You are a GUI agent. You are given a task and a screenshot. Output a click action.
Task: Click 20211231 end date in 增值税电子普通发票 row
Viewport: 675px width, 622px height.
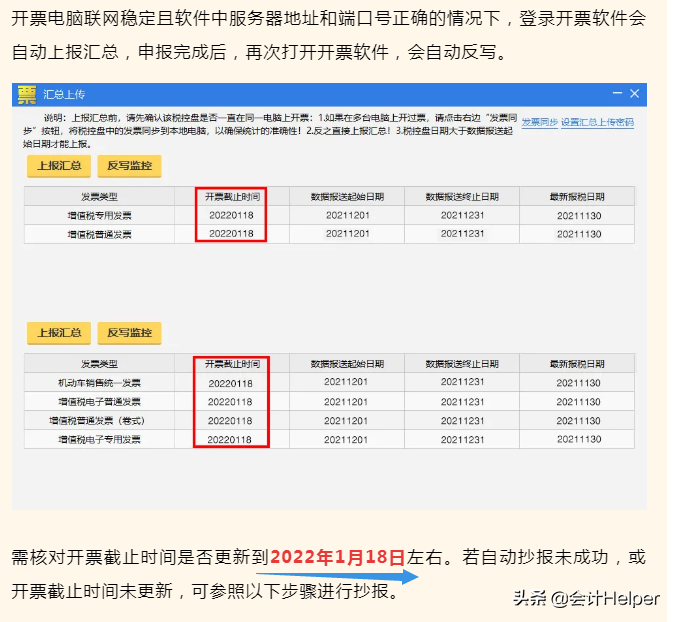coord(462,402)
